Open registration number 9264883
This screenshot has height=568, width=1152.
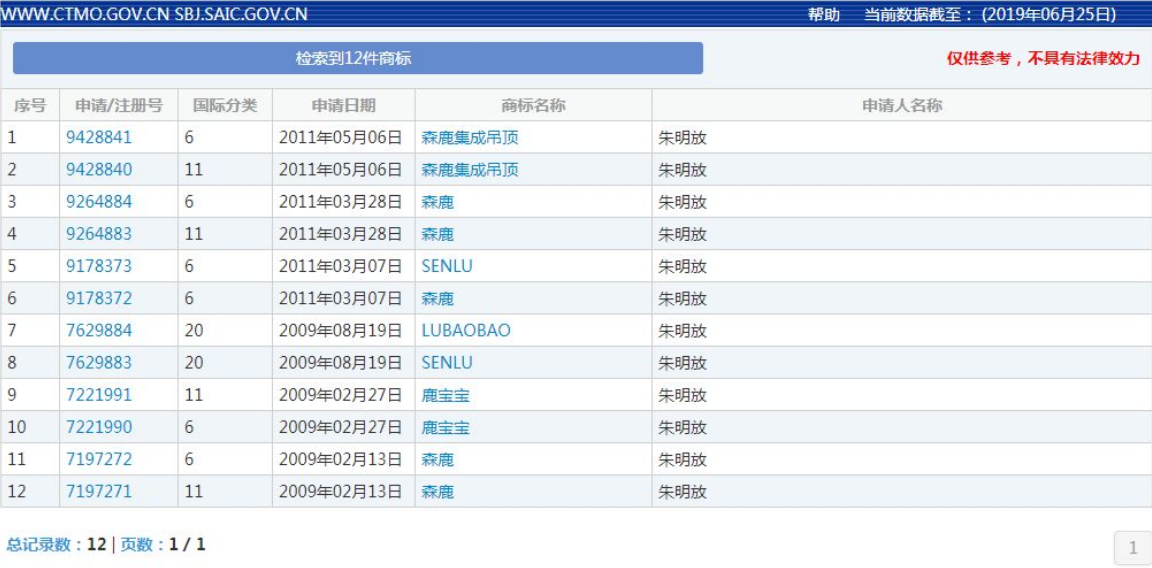(99, 234)
